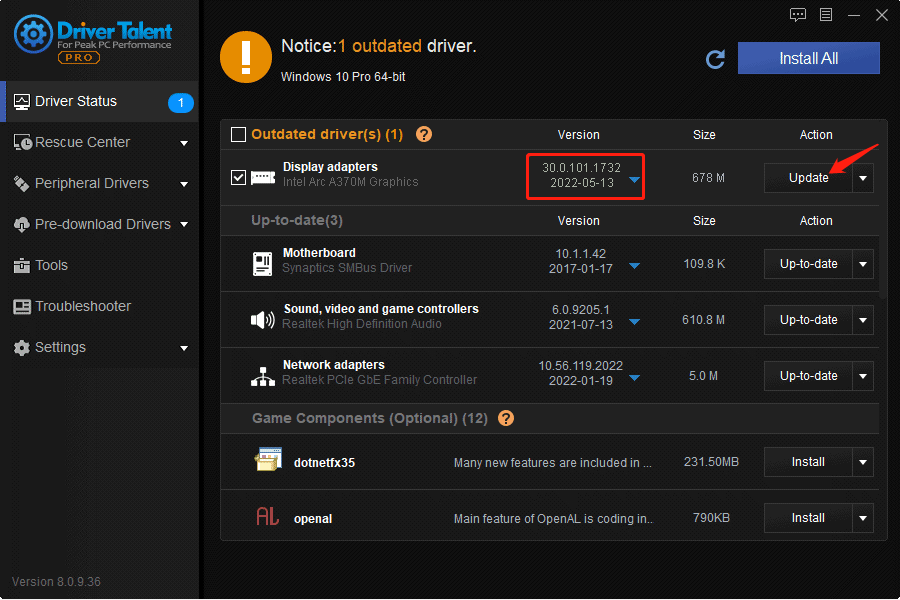Click the Motherboard device icon
Viewport: 900px width, 600px height.
coord(262,264)
